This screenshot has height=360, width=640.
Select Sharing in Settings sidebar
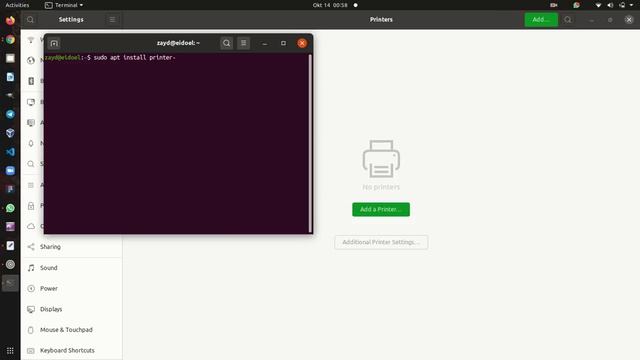click(x=71, y=247)
